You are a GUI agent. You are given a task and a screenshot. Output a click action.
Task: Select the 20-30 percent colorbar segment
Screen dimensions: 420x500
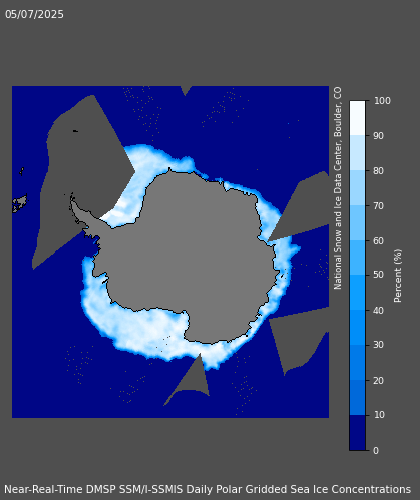(357, 363)
